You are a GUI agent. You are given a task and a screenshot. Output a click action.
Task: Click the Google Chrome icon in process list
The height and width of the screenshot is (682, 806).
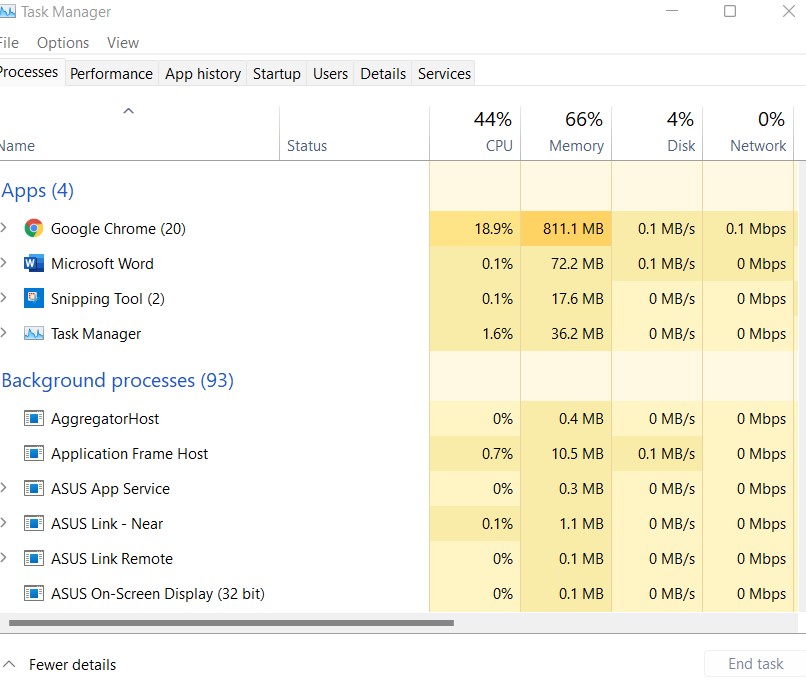pos(34,228)
